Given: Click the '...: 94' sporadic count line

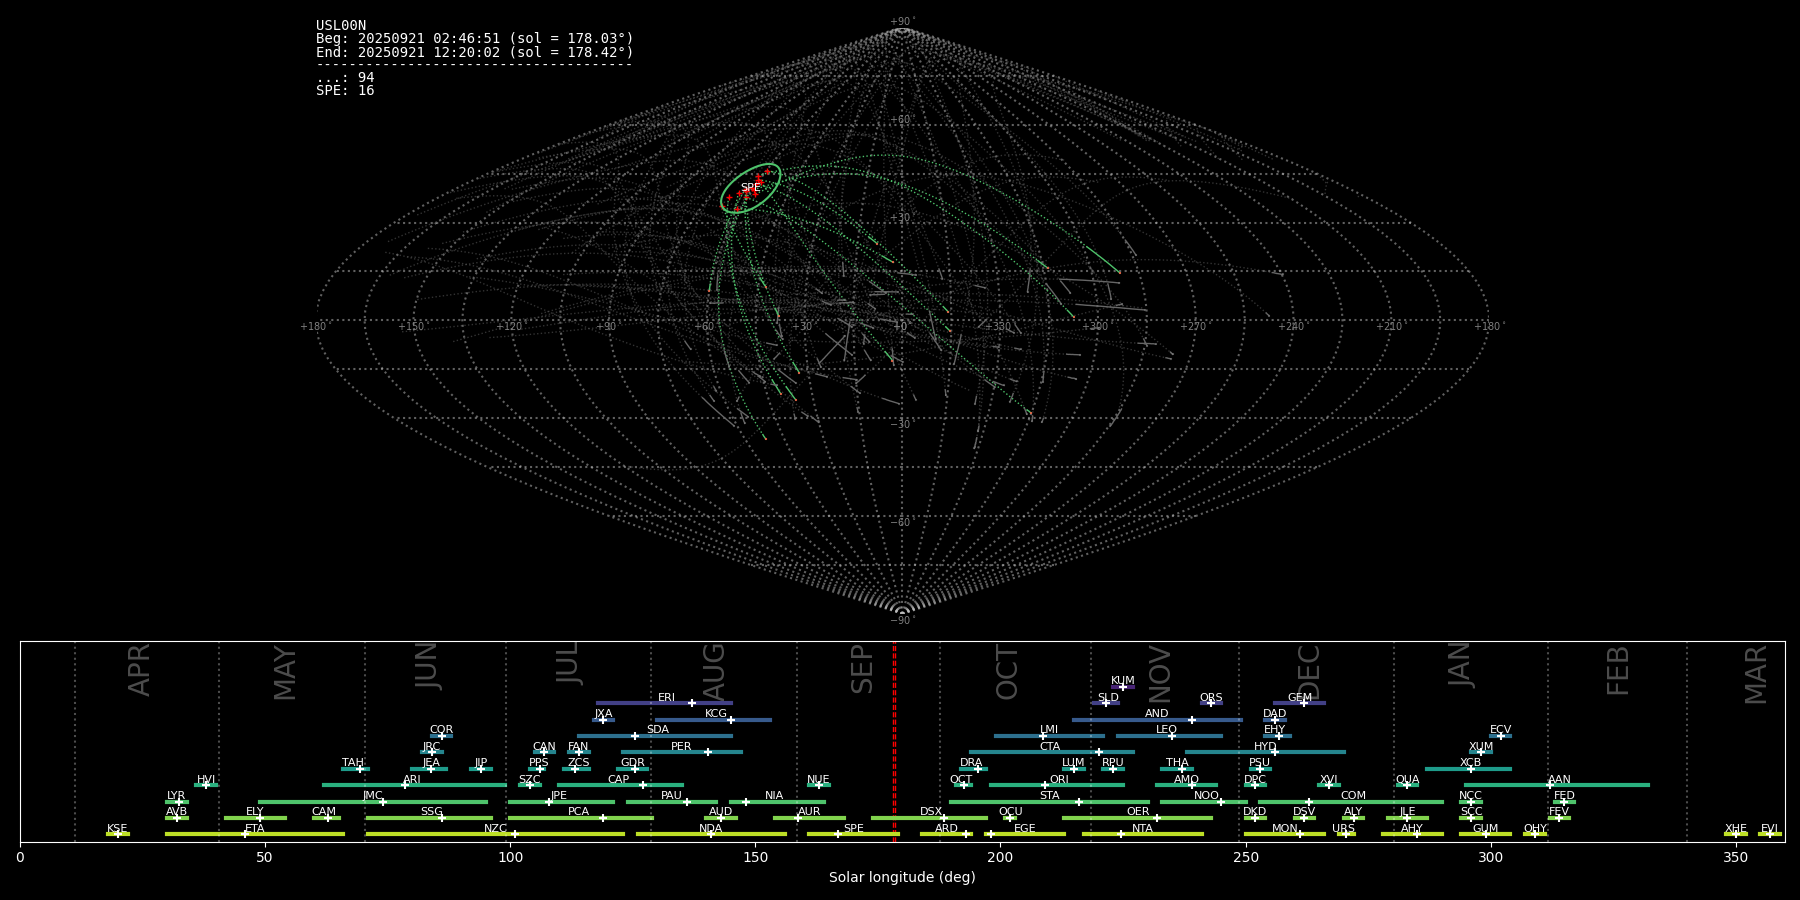Looking at the screenshot, I should [x=345, y=78].
